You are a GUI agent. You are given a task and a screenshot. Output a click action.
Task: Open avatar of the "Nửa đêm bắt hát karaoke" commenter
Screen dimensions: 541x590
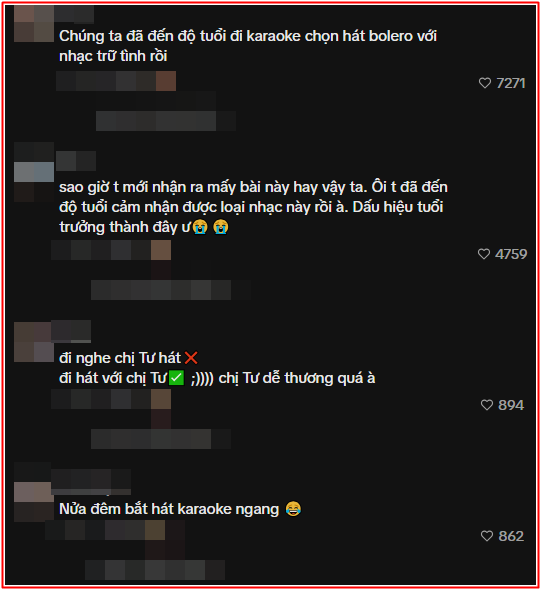pyautogui.click(x=34, y=501)
